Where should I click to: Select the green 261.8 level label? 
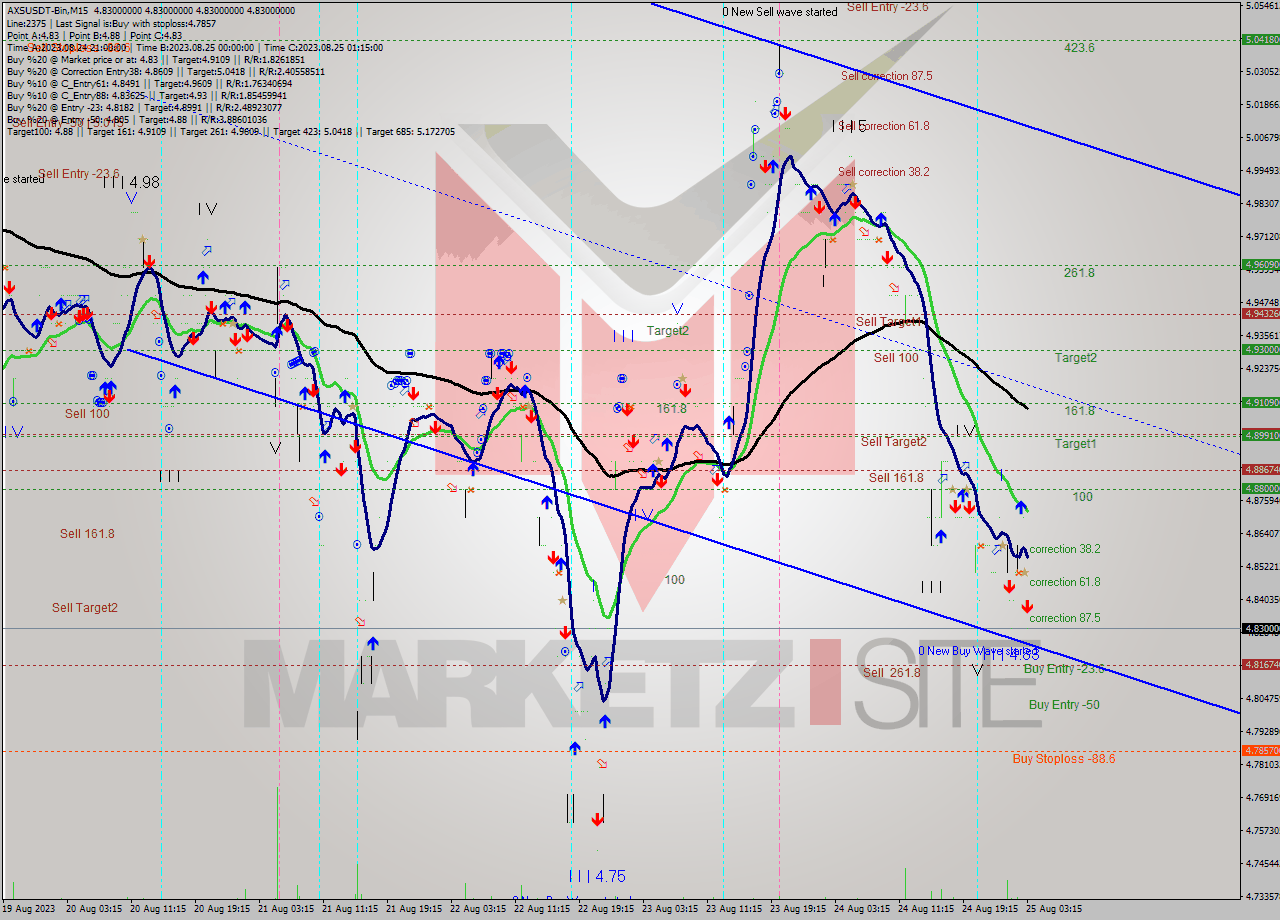tap(1079, 273)
